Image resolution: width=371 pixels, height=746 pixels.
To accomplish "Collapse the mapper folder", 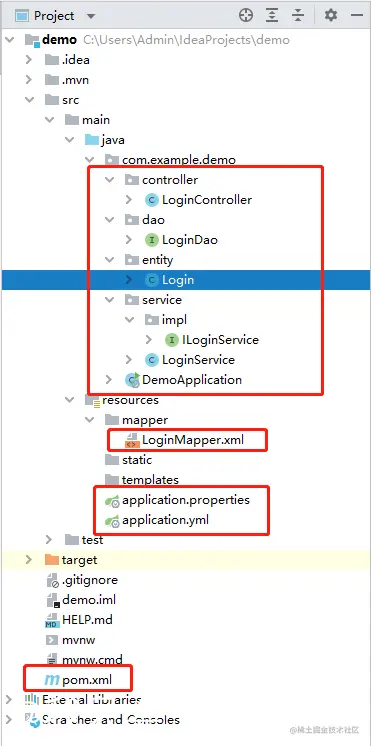I will [x=89, y=420].
